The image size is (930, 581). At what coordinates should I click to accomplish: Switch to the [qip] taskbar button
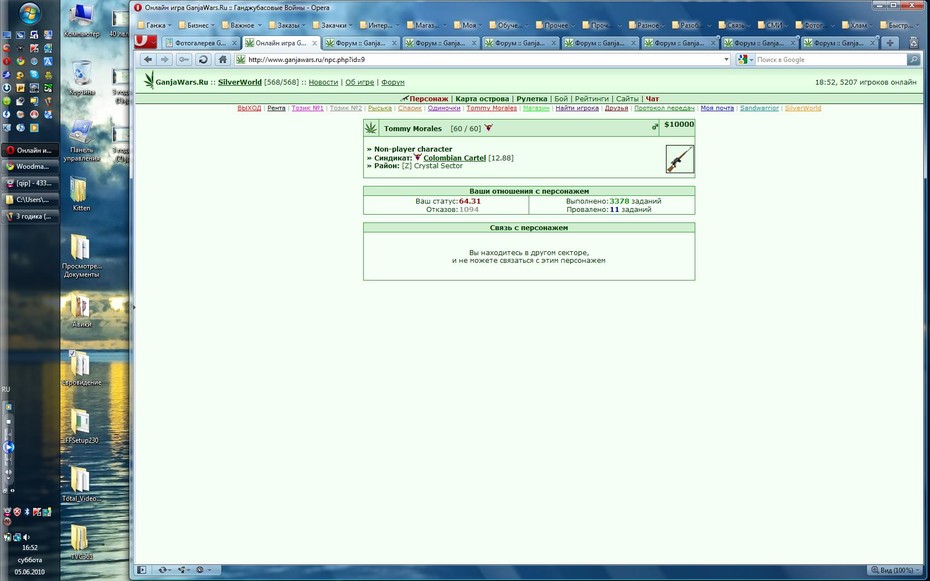pos(30,183)
